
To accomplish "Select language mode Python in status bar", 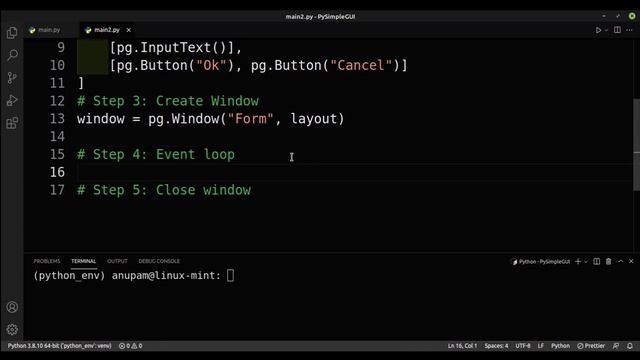I will point(560,346).
